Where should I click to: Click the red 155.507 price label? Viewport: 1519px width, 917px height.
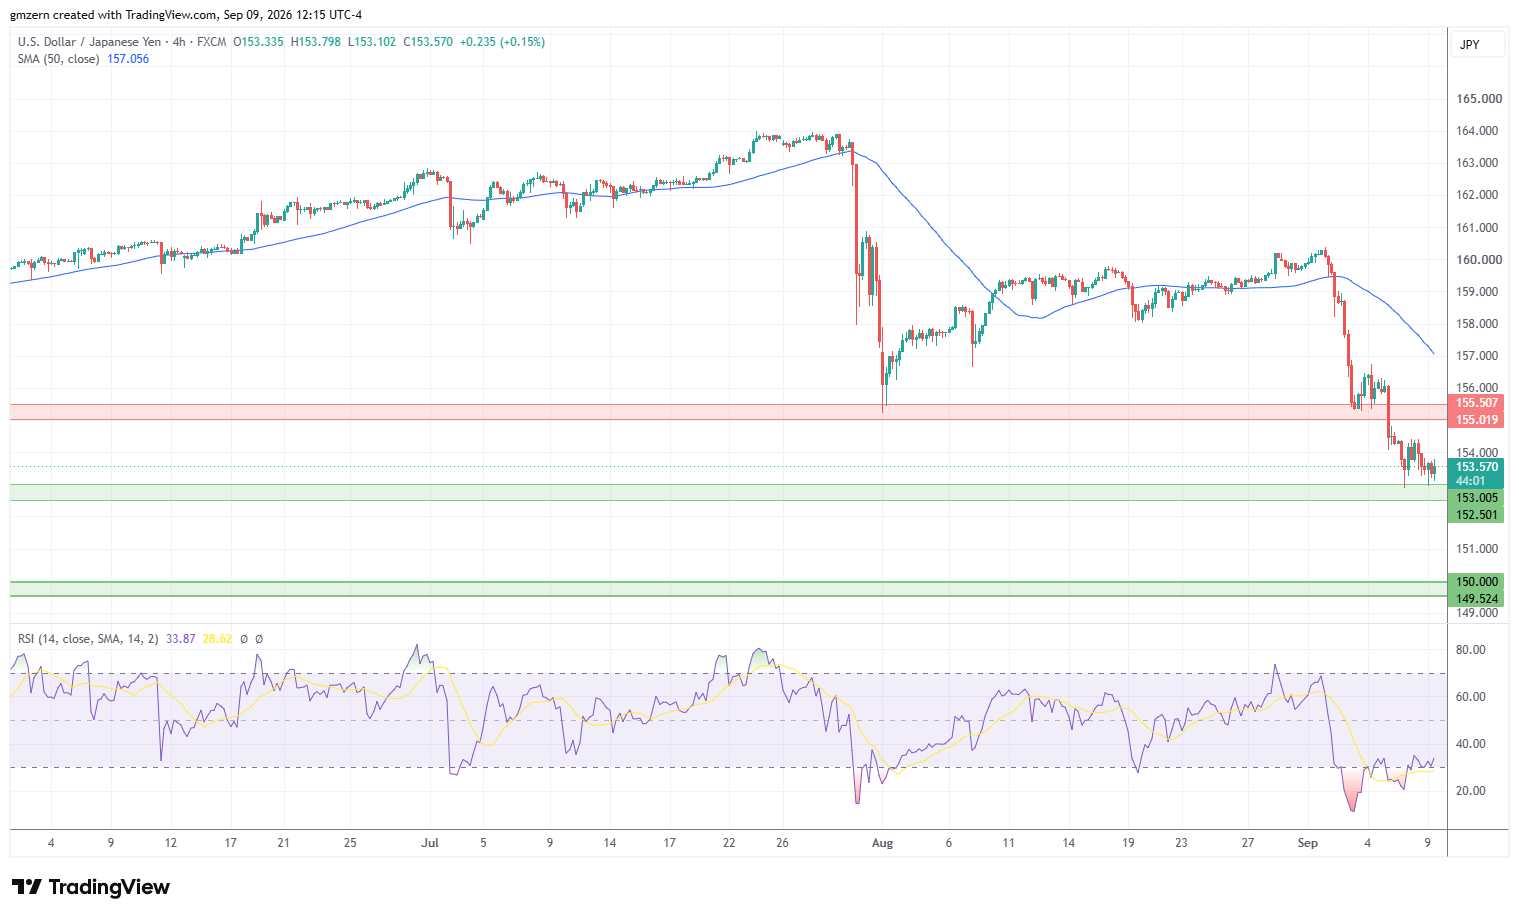pos(1476,403)
